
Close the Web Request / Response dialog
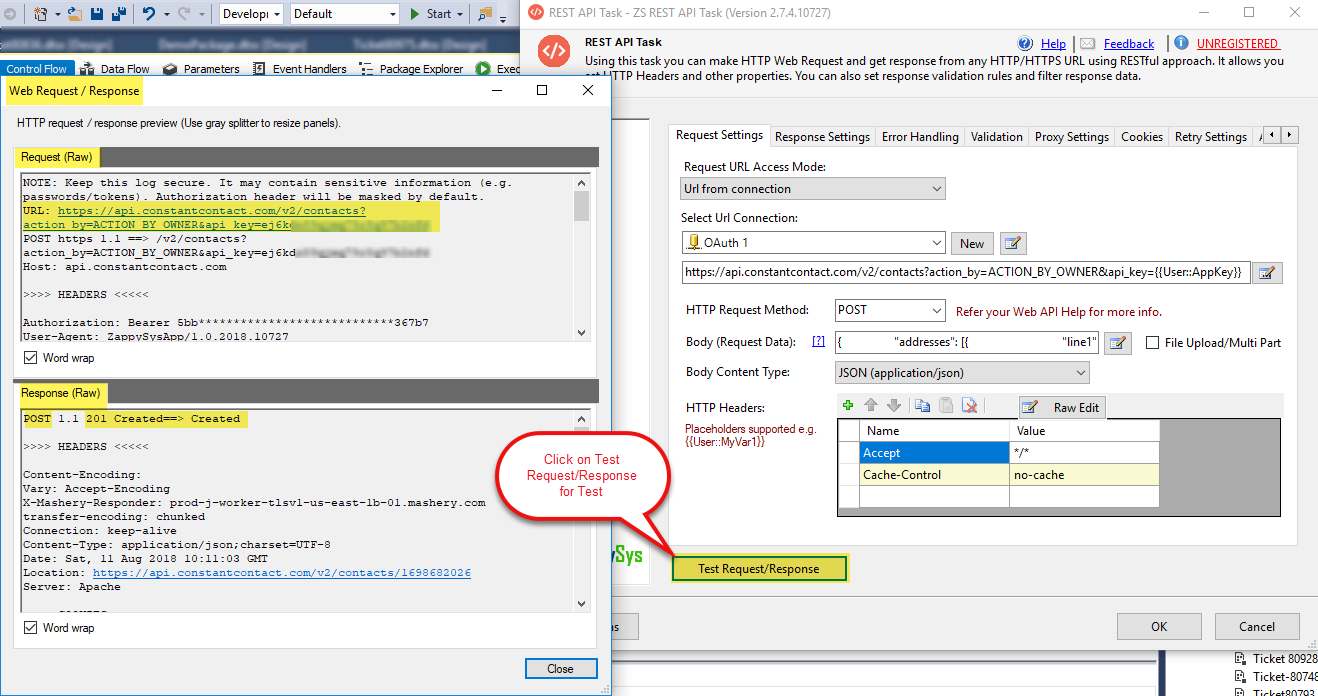pyautogui.click(x=560, y=669)
